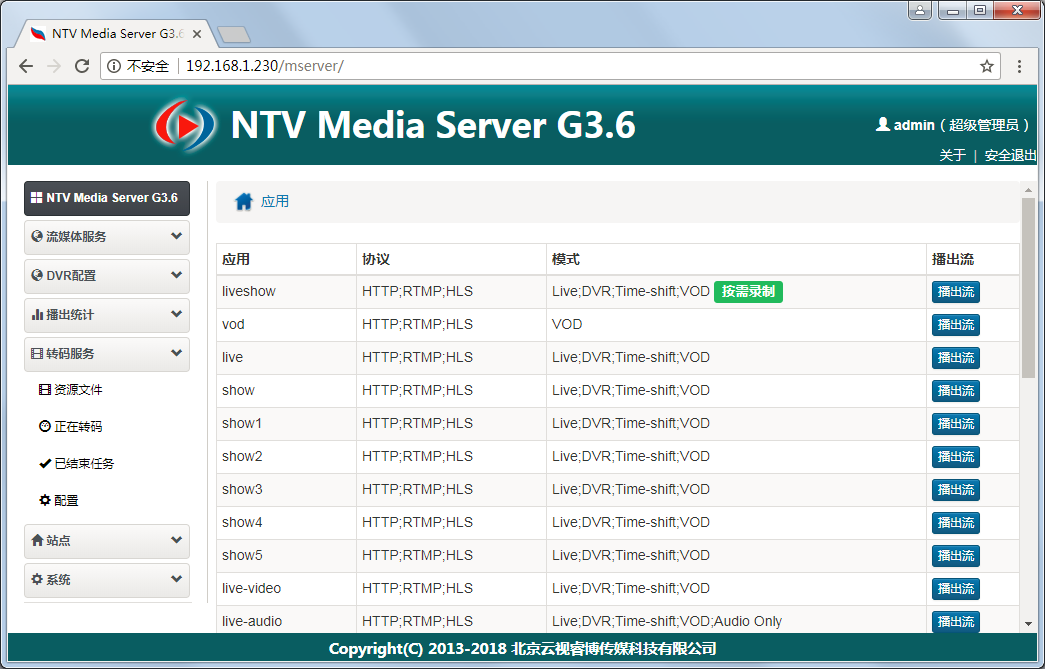The height and width of the screenshot is (669, 1045).
Task: Click the 应用 breadcrumb link
Action: pos(275,201)
